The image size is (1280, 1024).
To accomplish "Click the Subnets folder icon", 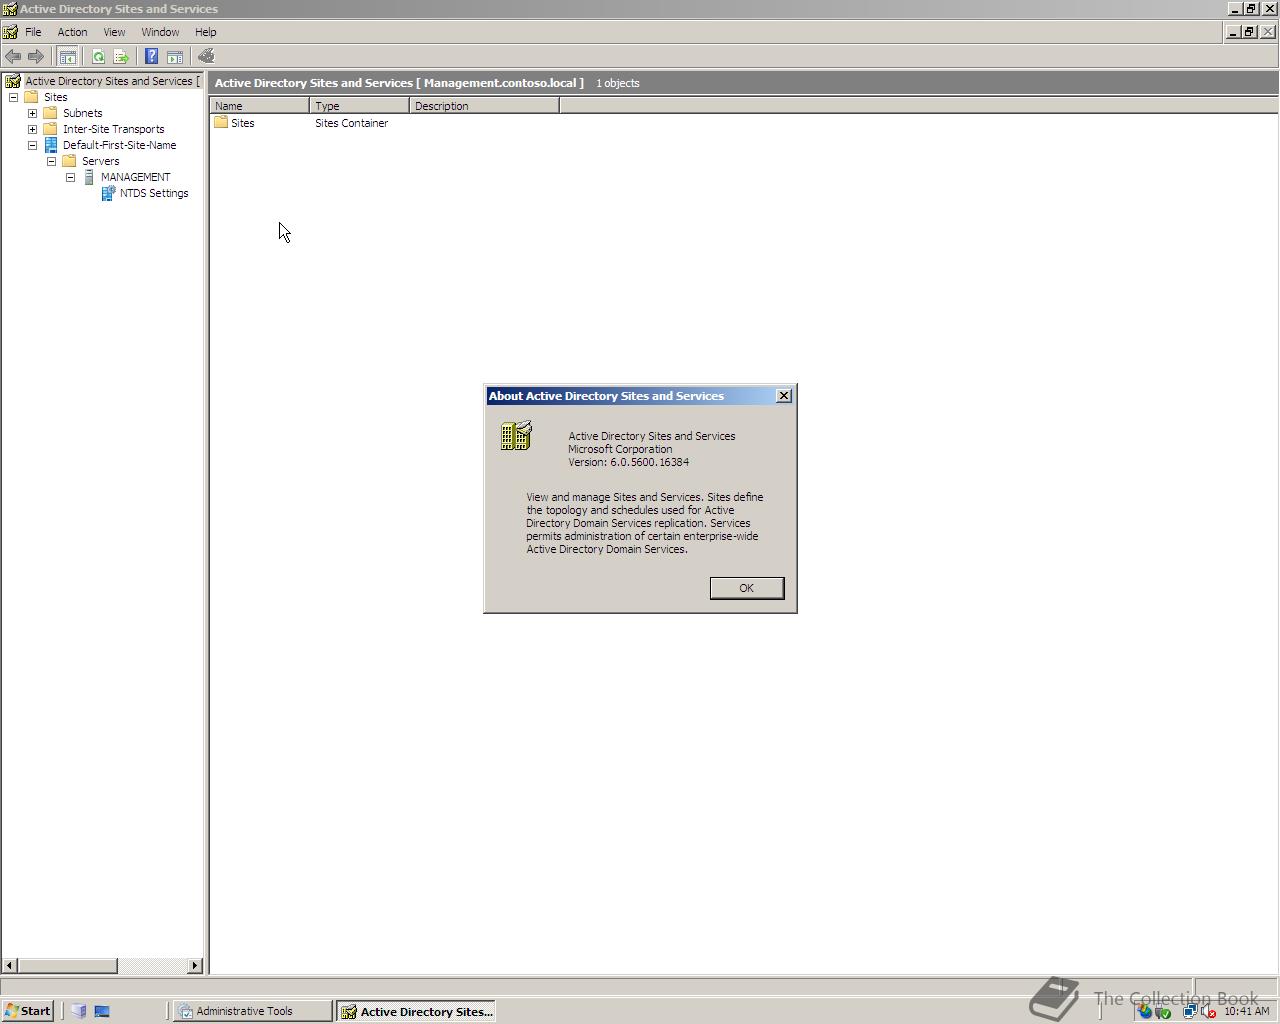I will coord(51,113).
